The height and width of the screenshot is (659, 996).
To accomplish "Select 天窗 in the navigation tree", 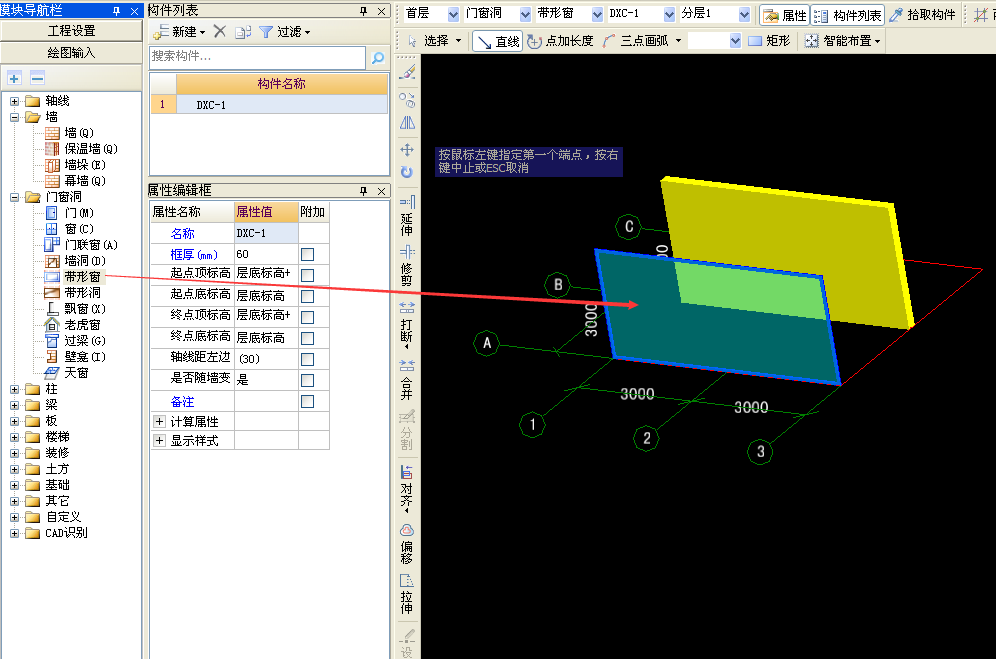I will tap(76, 373).
